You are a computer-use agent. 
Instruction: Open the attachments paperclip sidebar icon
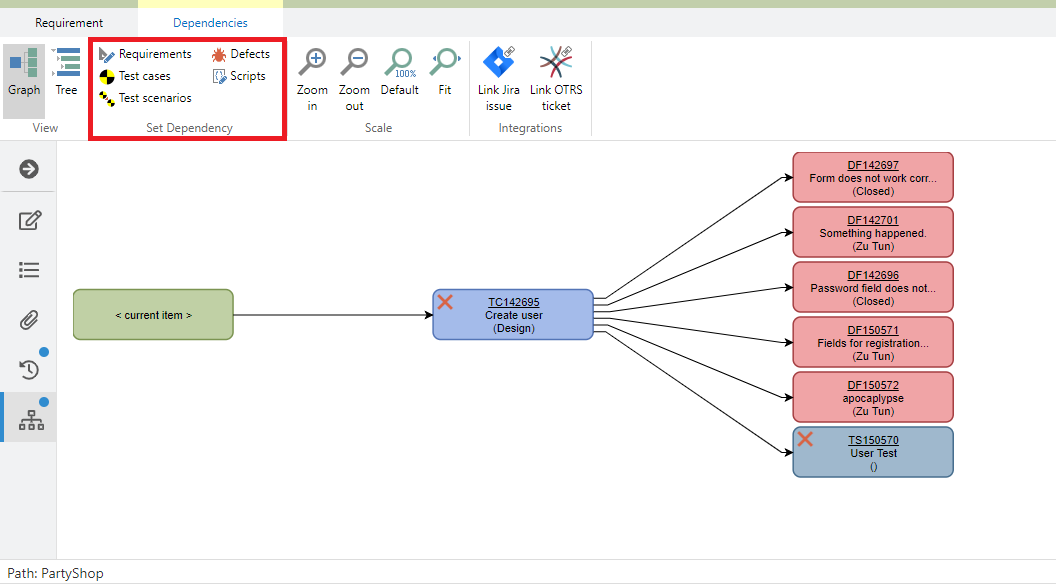click(29, 320)
